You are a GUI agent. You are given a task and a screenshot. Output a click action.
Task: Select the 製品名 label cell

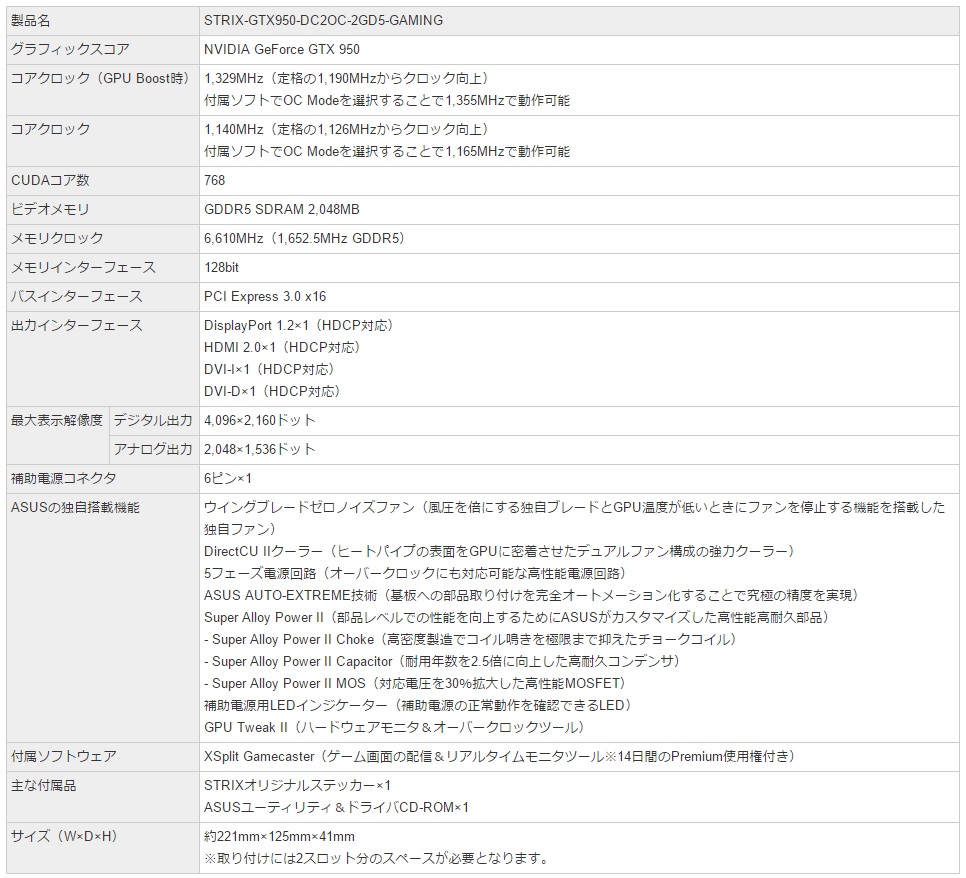pyautogui.click(x=102, y=20)
